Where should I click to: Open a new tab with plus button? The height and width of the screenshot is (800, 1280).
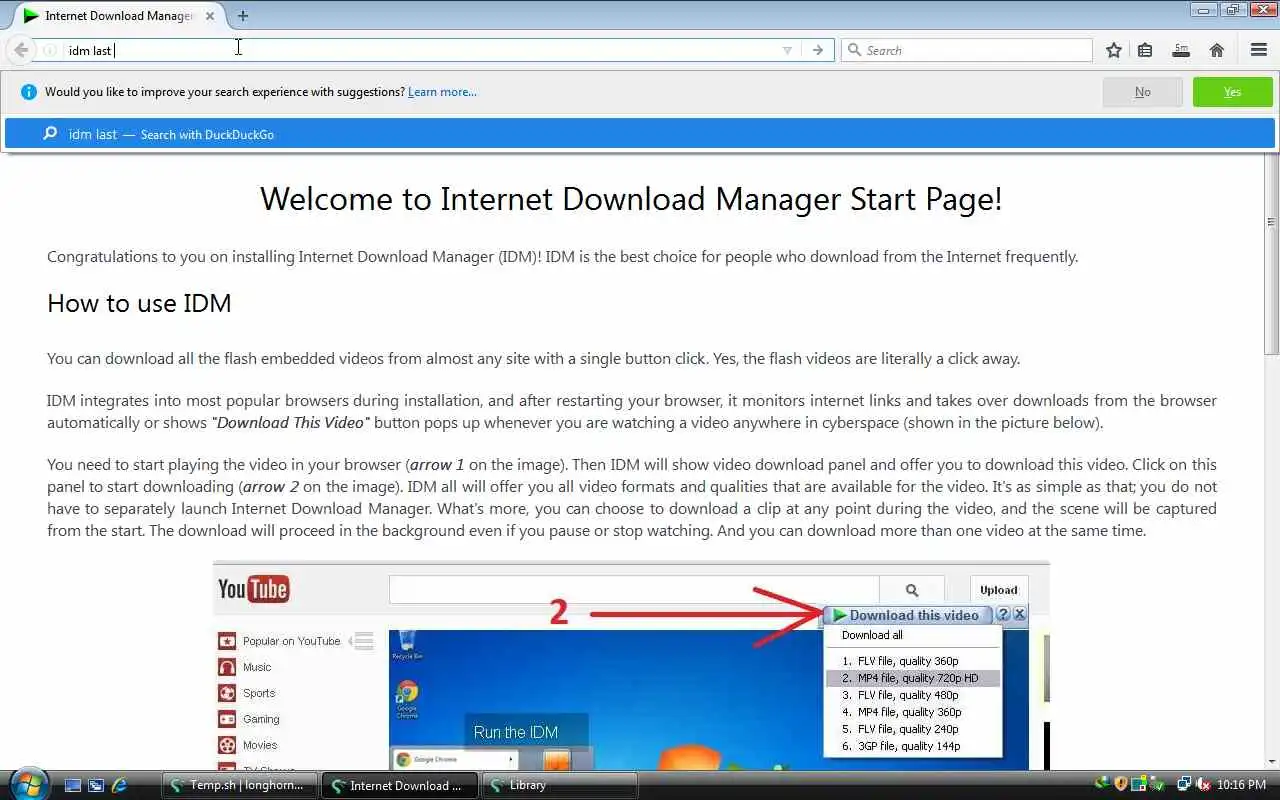(243, 15)
